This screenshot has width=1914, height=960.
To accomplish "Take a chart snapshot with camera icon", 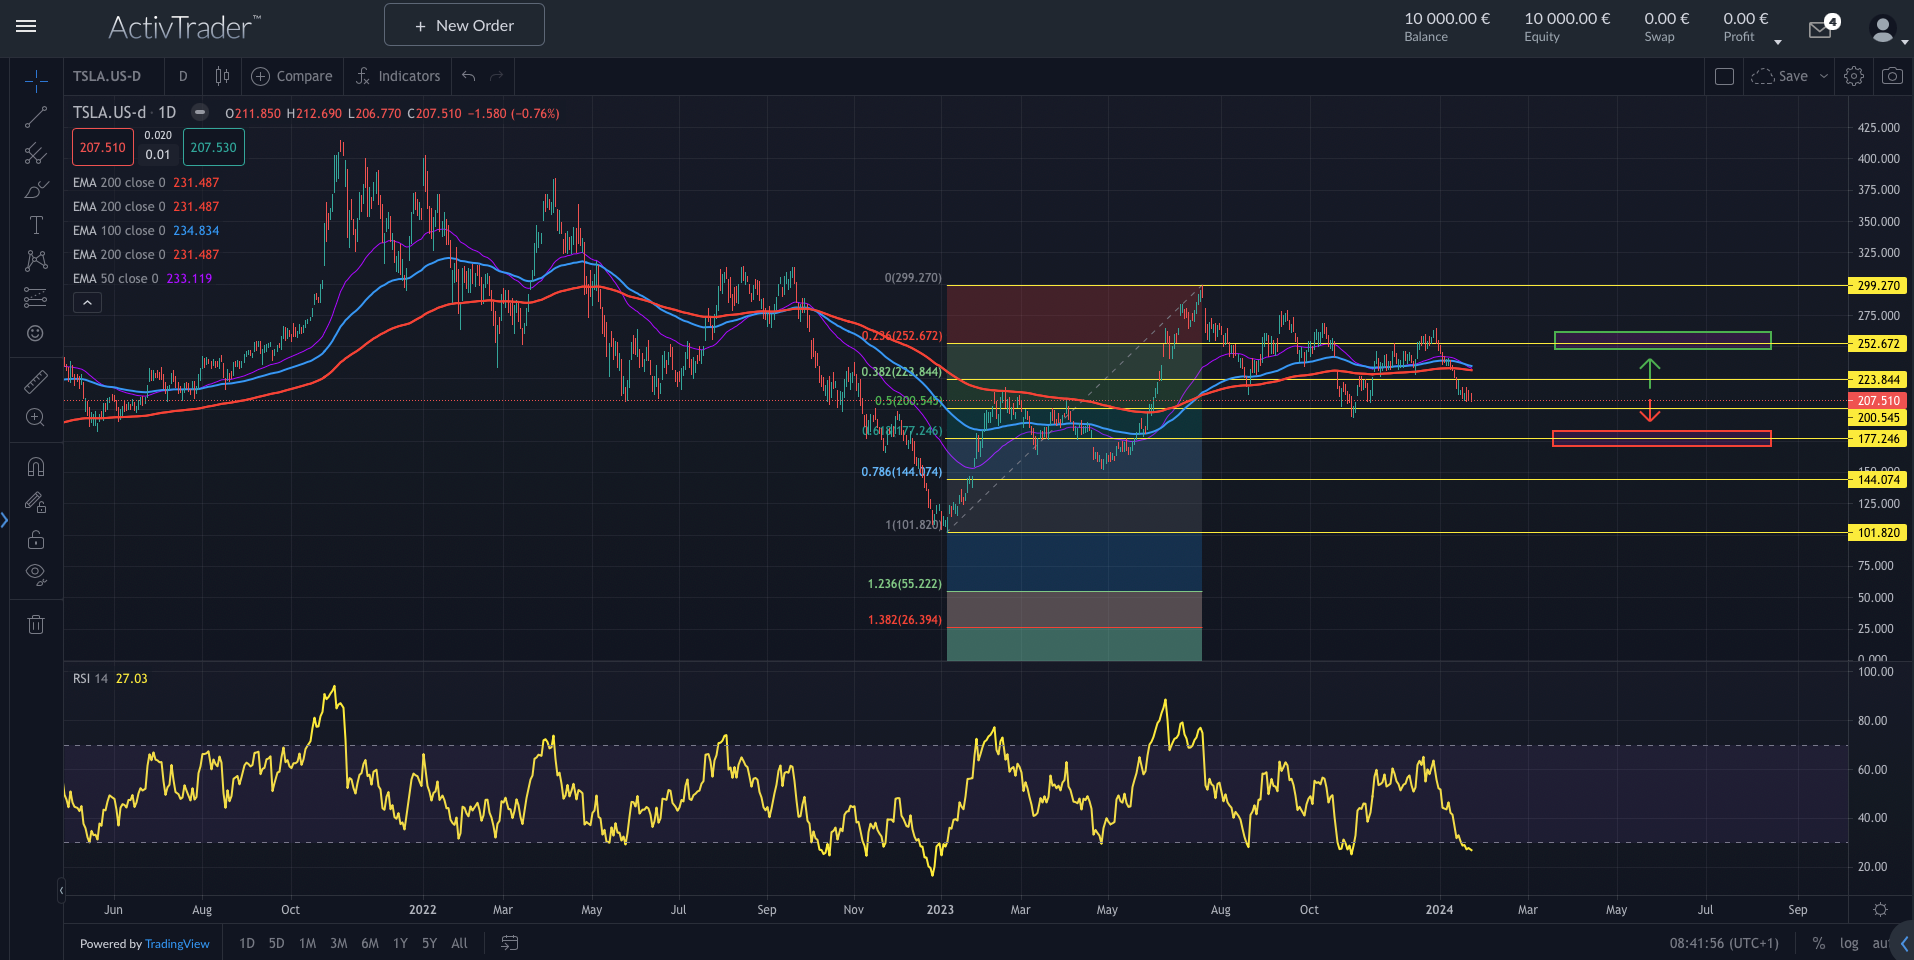I will 1892,76.
